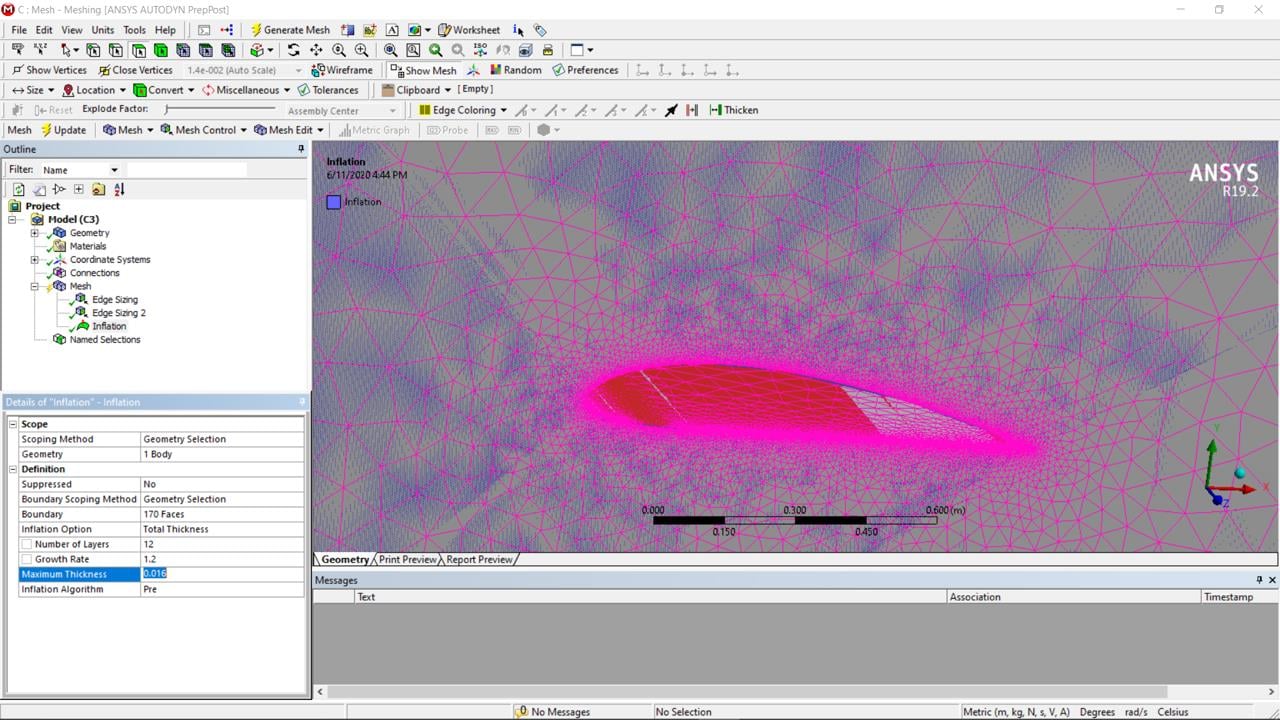Viewport: 1280px width, 720px height.
Task: Toggle the Wireframe display mode
Action: tap(342, 70)
